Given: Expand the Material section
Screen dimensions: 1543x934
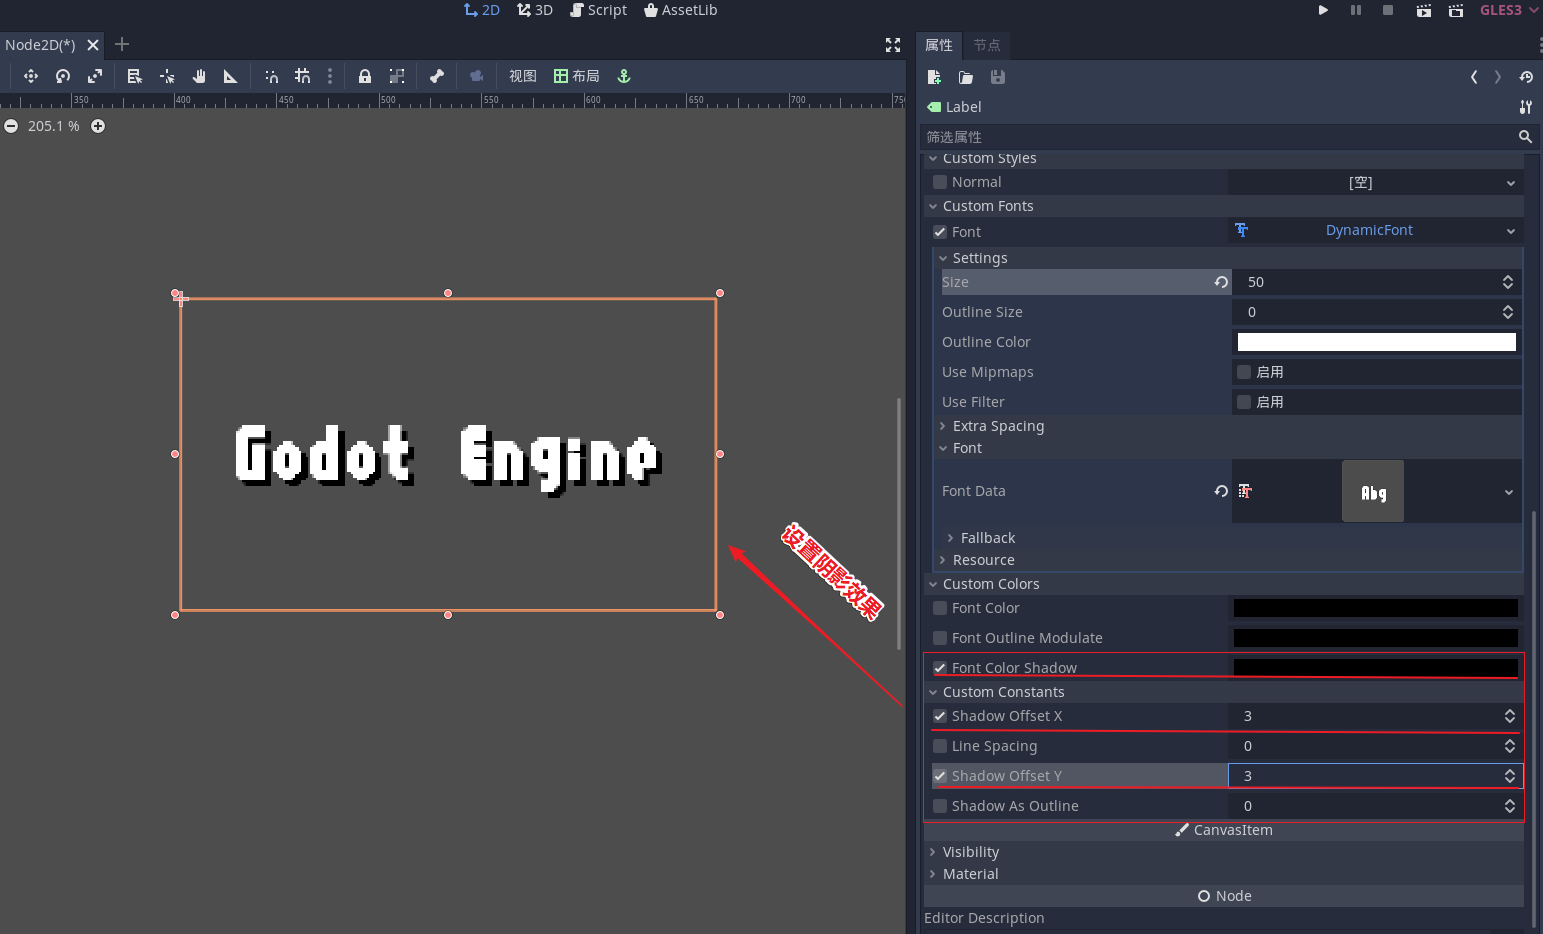Looking at the screenshot, I should (x=933, y=874).
